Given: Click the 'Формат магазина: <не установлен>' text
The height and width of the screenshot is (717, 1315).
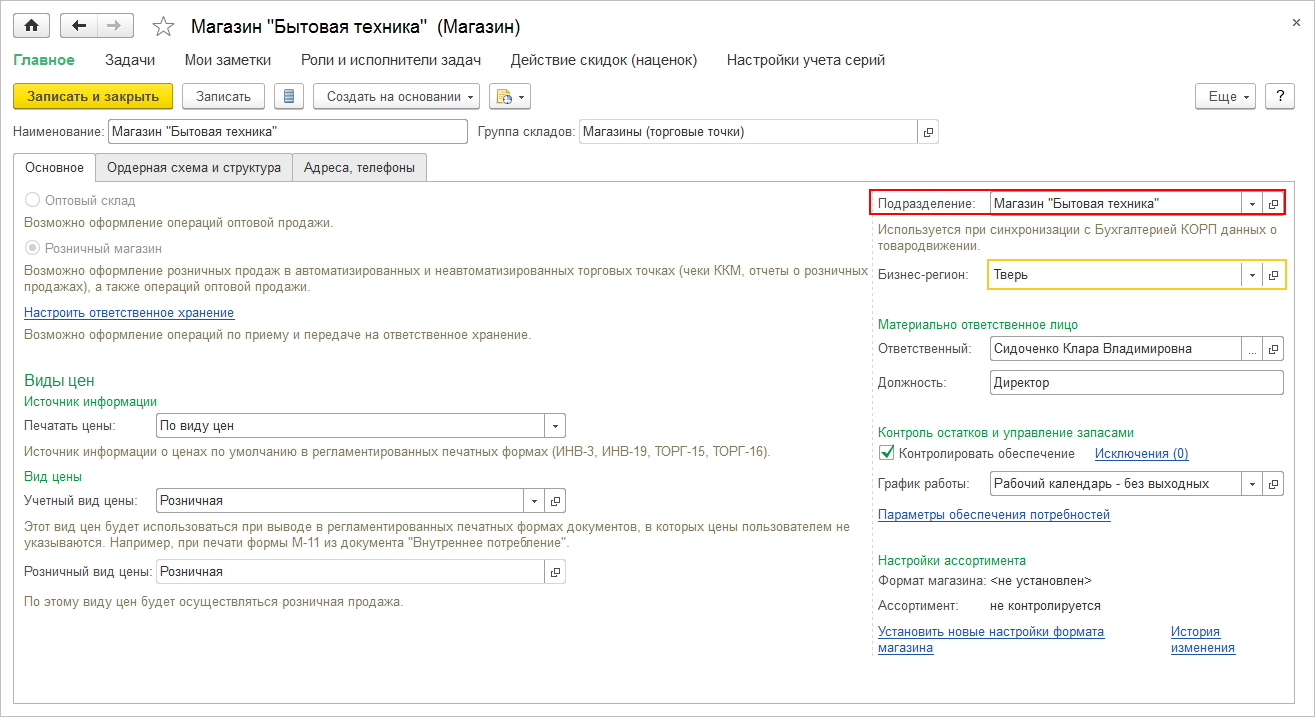Looking at the screenshot, I should (985, 580).
